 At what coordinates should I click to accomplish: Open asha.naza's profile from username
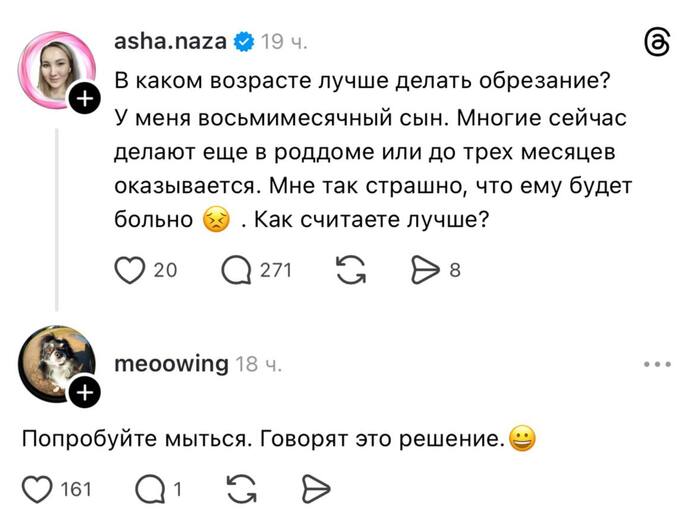[x=170, y=42]
